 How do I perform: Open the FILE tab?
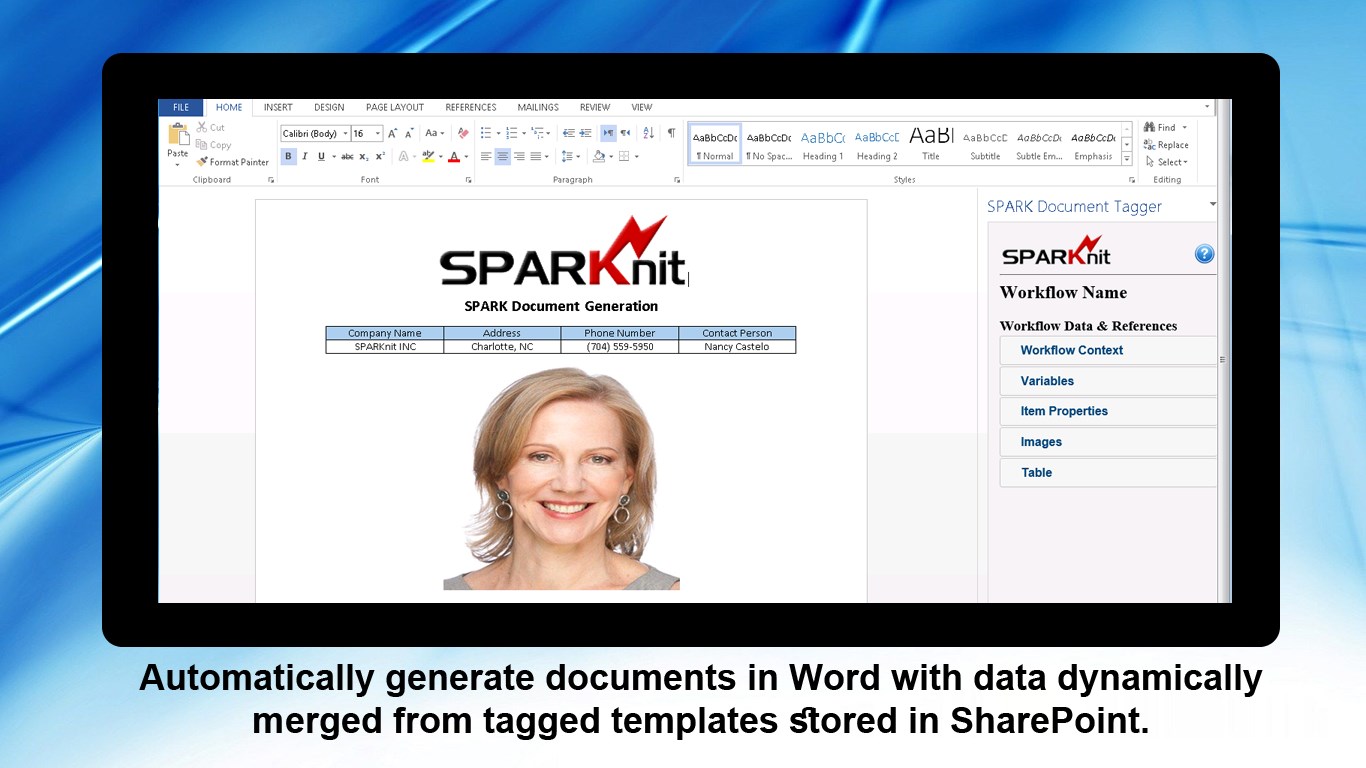coord(181,108)
